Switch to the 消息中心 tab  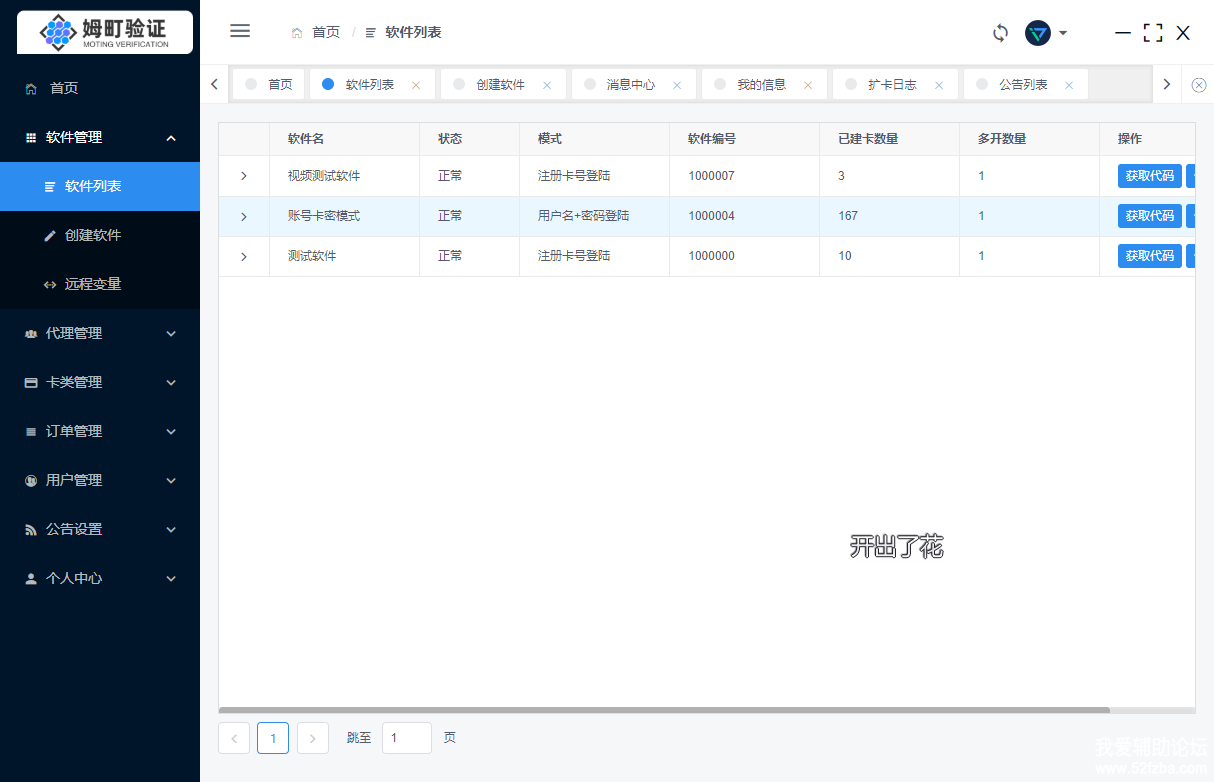click(x=630, y=85)
